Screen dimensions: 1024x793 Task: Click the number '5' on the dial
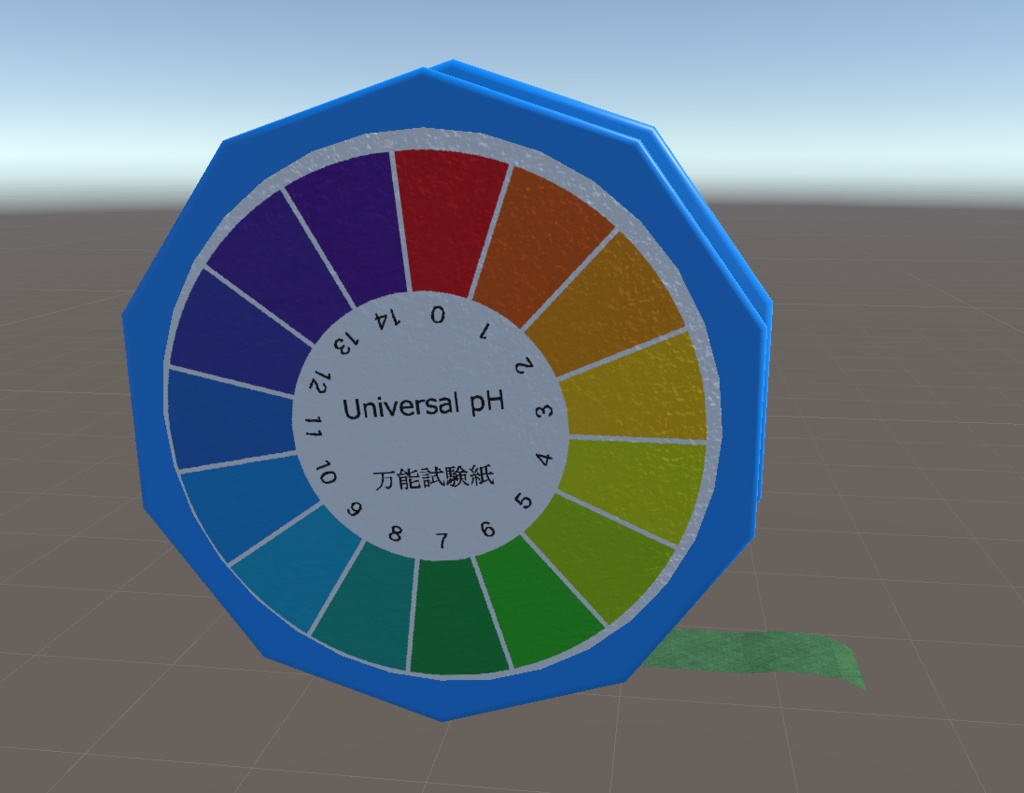pos(524,501)
